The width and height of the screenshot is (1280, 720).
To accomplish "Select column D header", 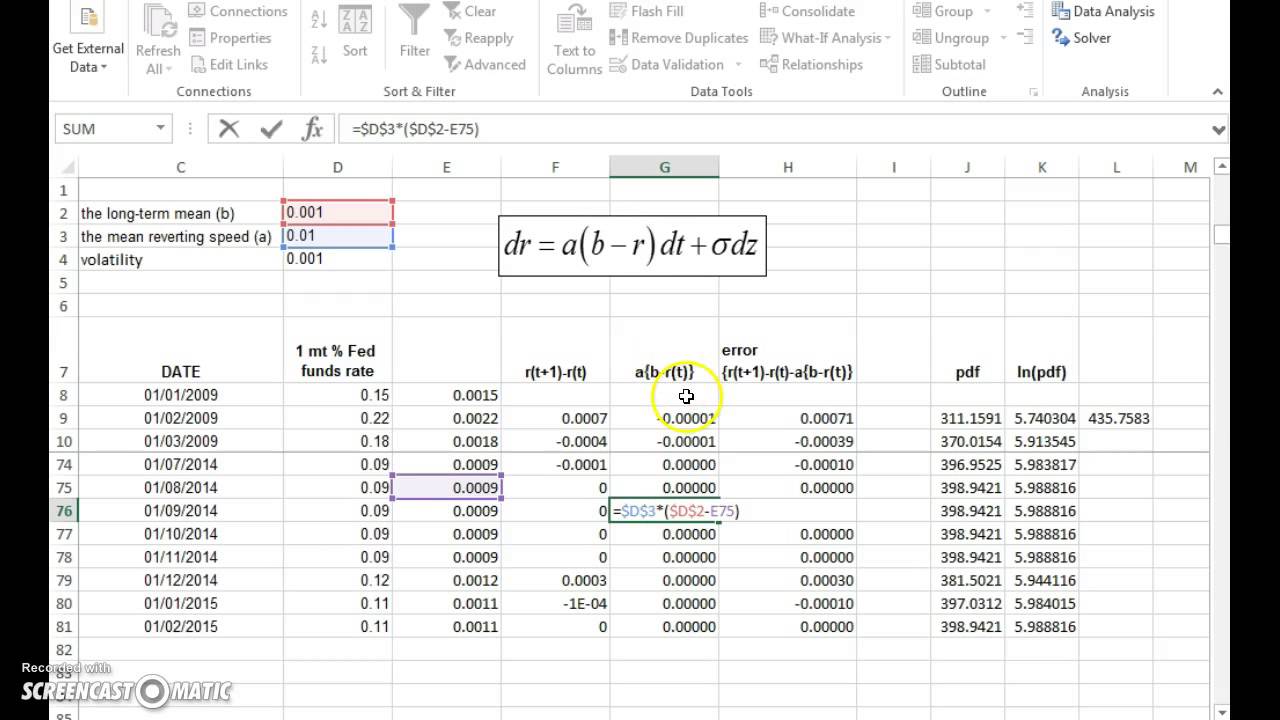I will click(x=337, y=167).
